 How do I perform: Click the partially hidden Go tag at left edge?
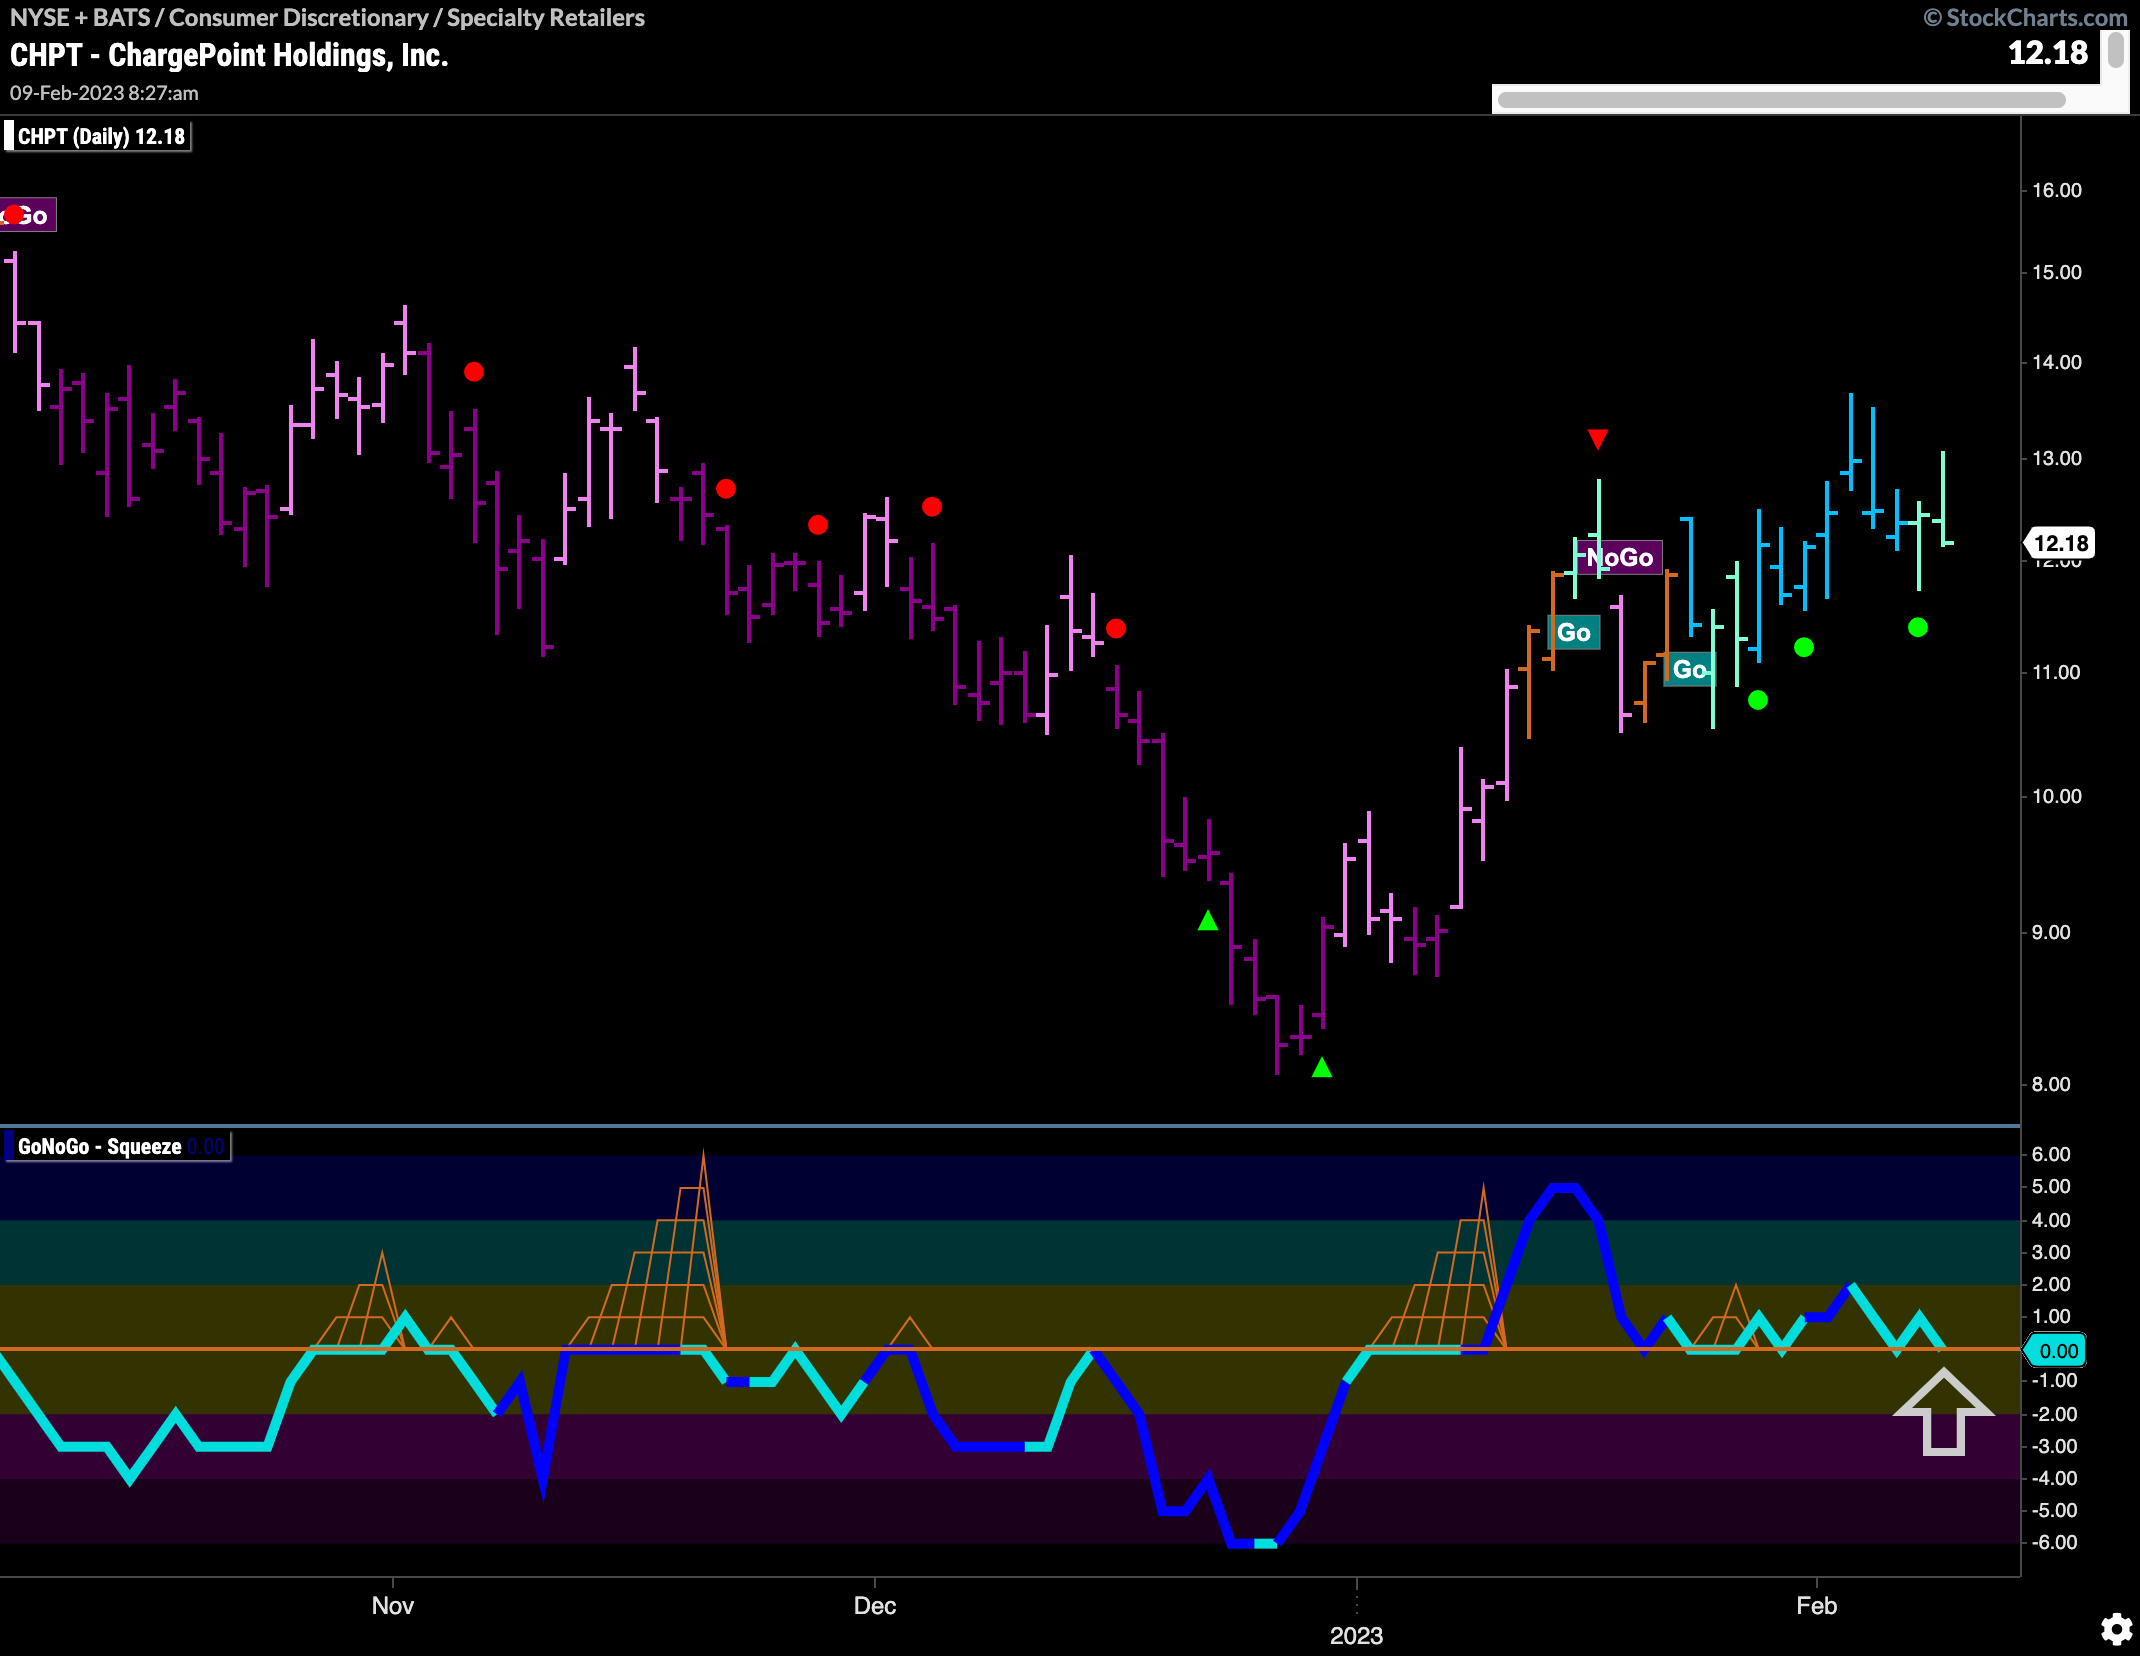[x=28, y=215]
